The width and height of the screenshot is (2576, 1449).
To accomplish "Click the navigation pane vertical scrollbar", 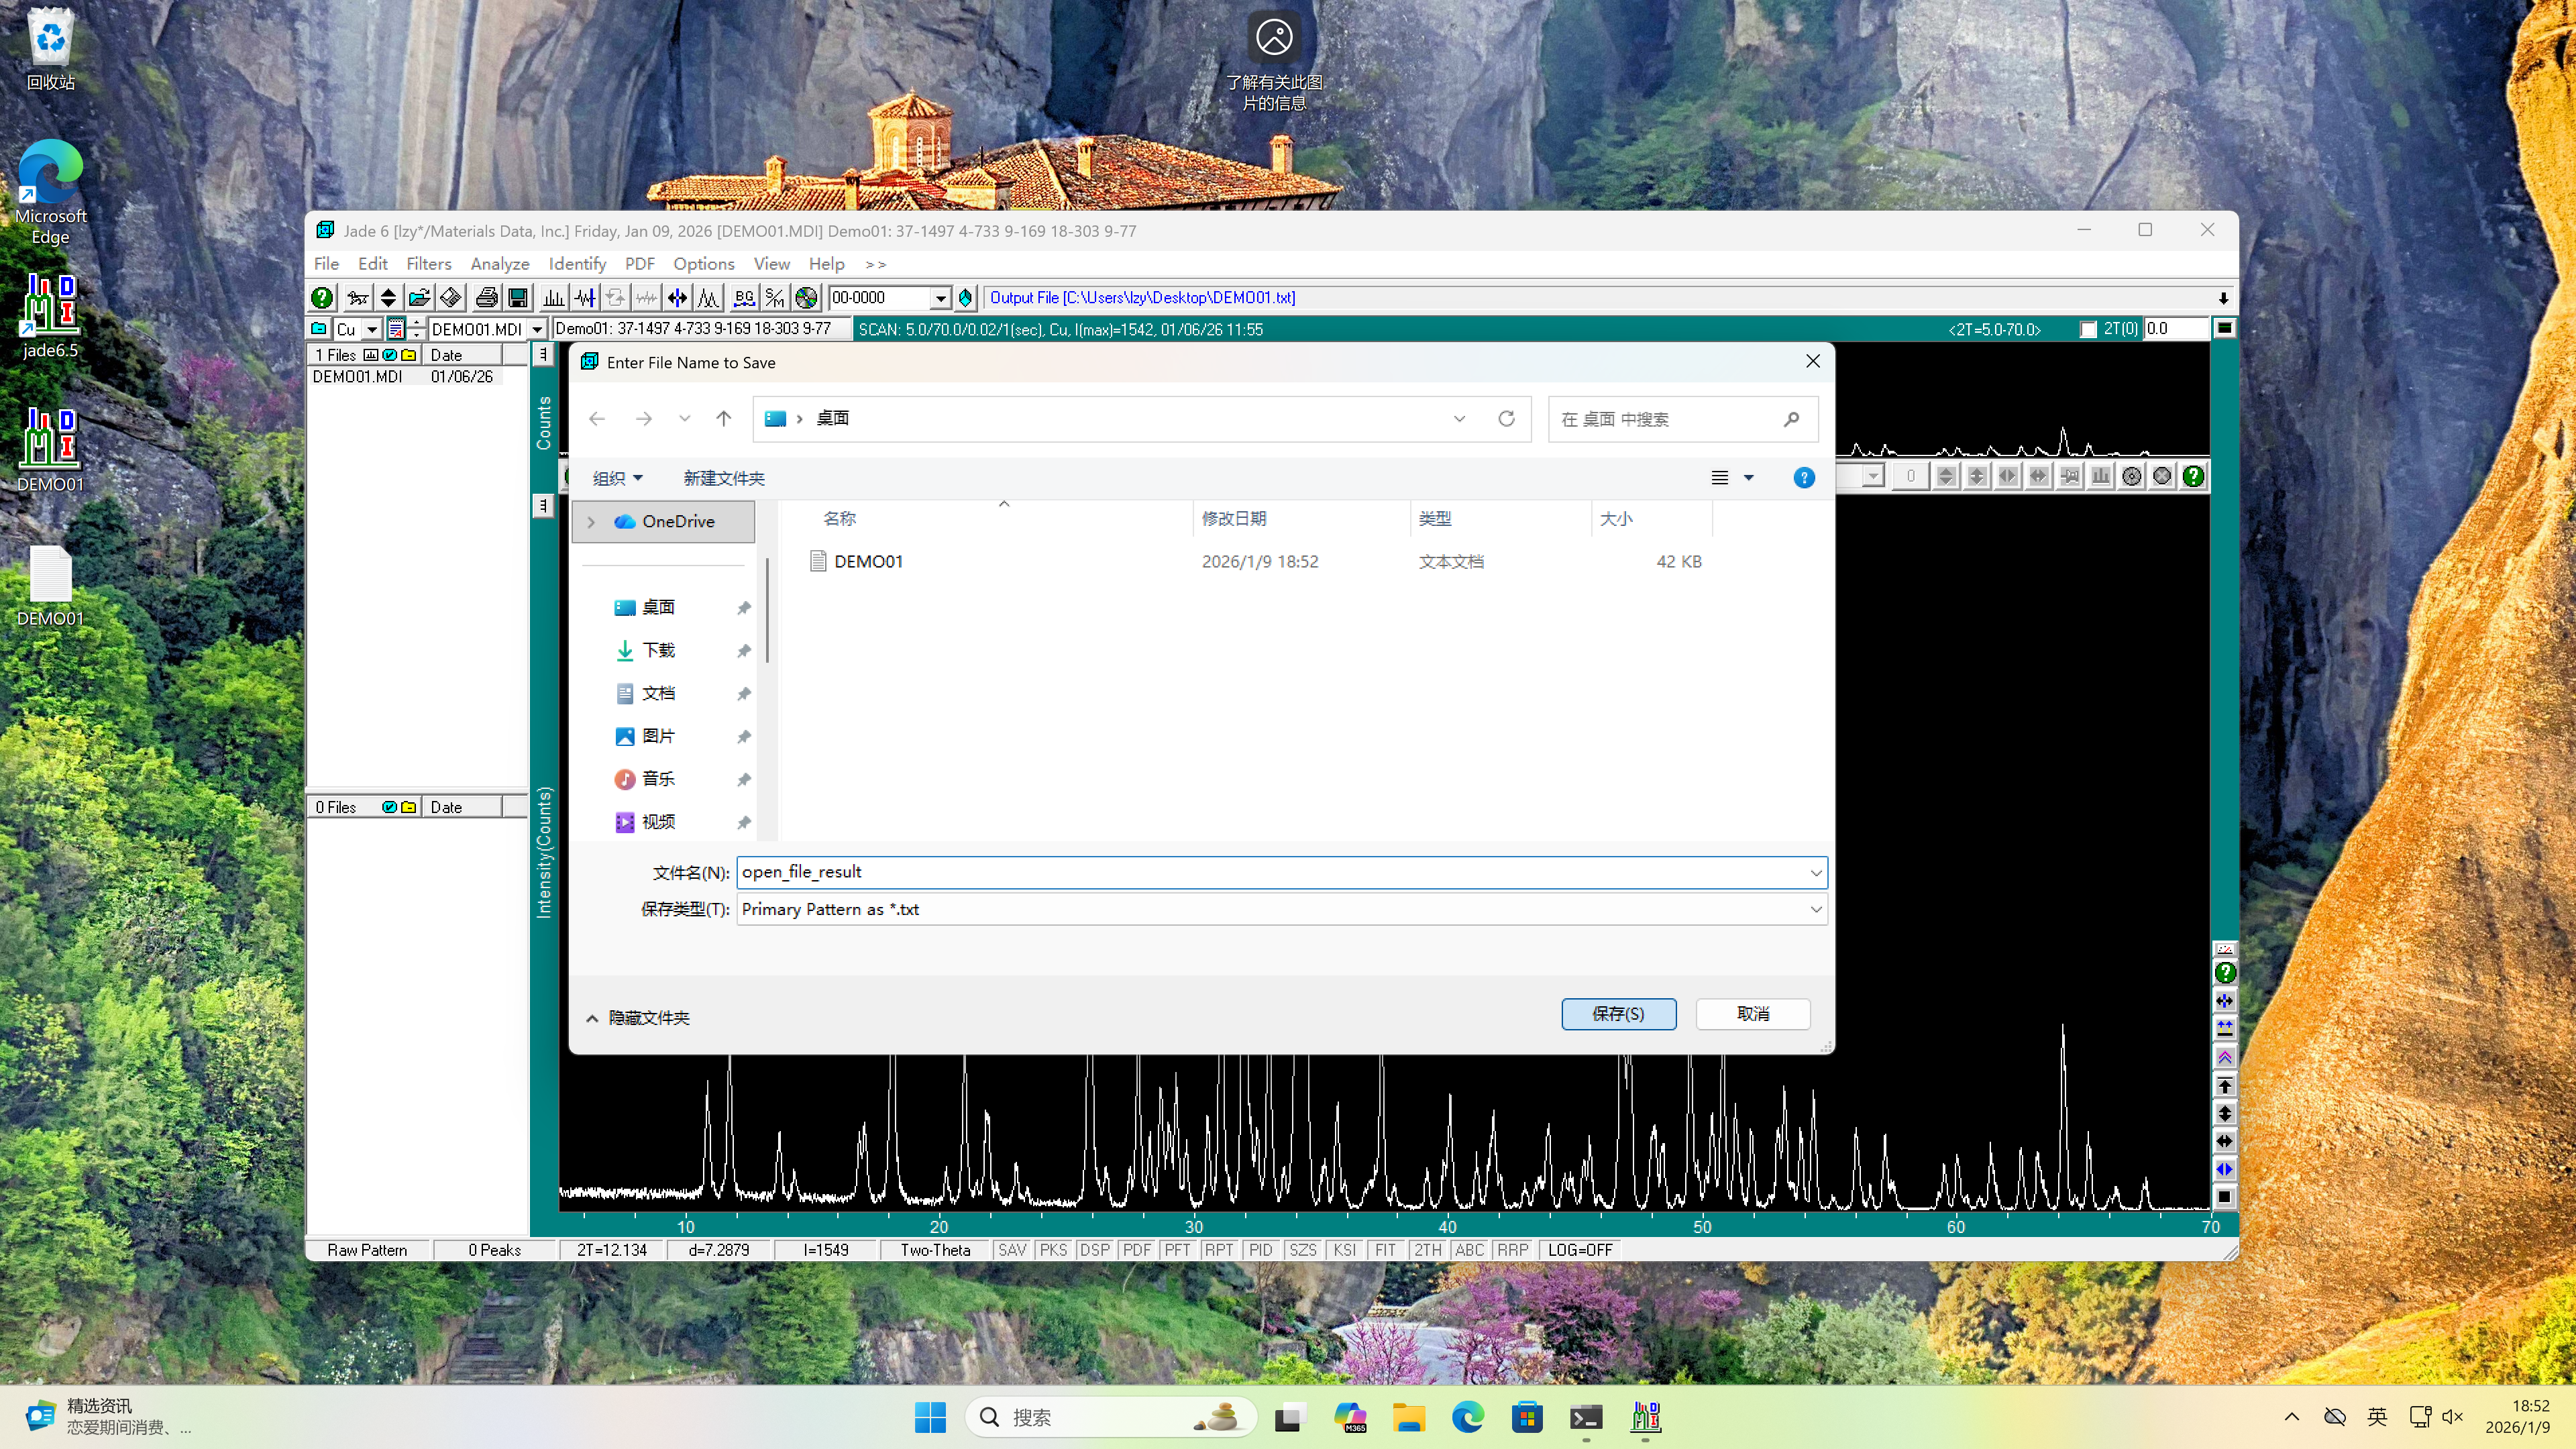I will 767,610.
